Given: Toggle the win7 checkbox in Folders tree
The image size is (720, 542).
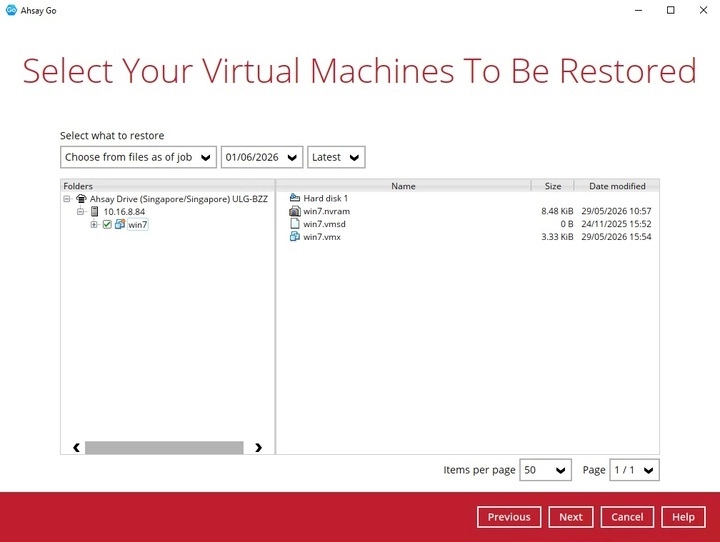Looking at the screenshot, I should point(107,225).
